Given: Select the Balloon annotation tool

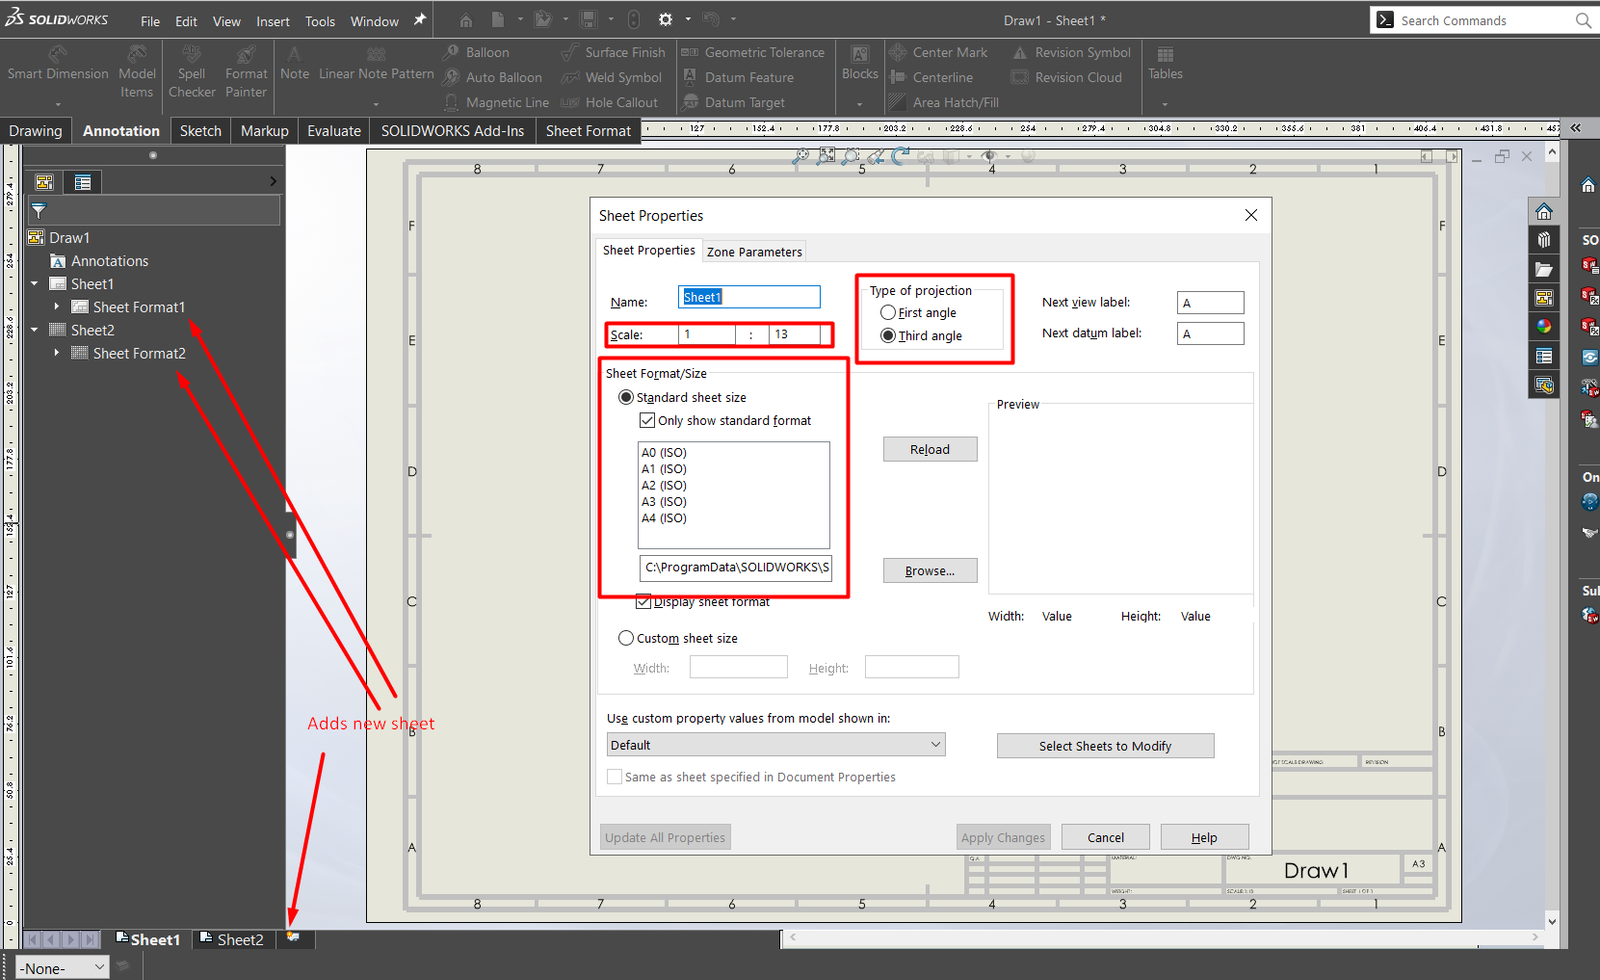Looking at the screenshot, I should click(452, 52).
